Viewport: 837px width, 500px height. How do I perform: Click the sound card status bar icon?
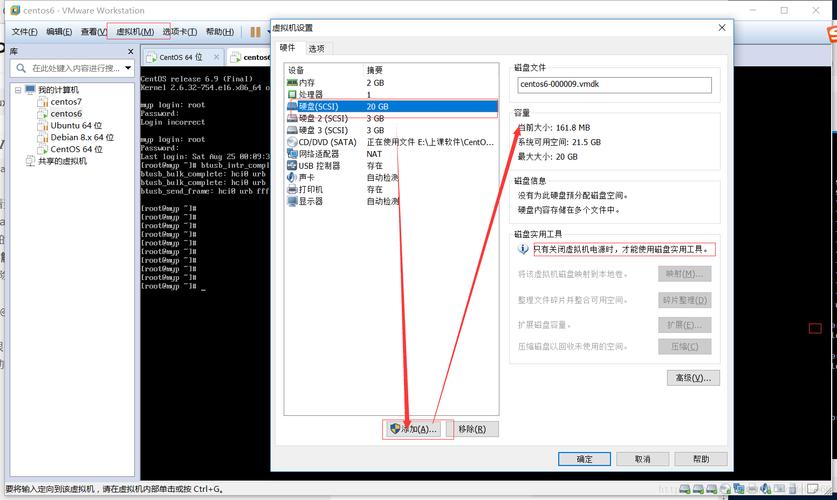[x=765, y=488]
